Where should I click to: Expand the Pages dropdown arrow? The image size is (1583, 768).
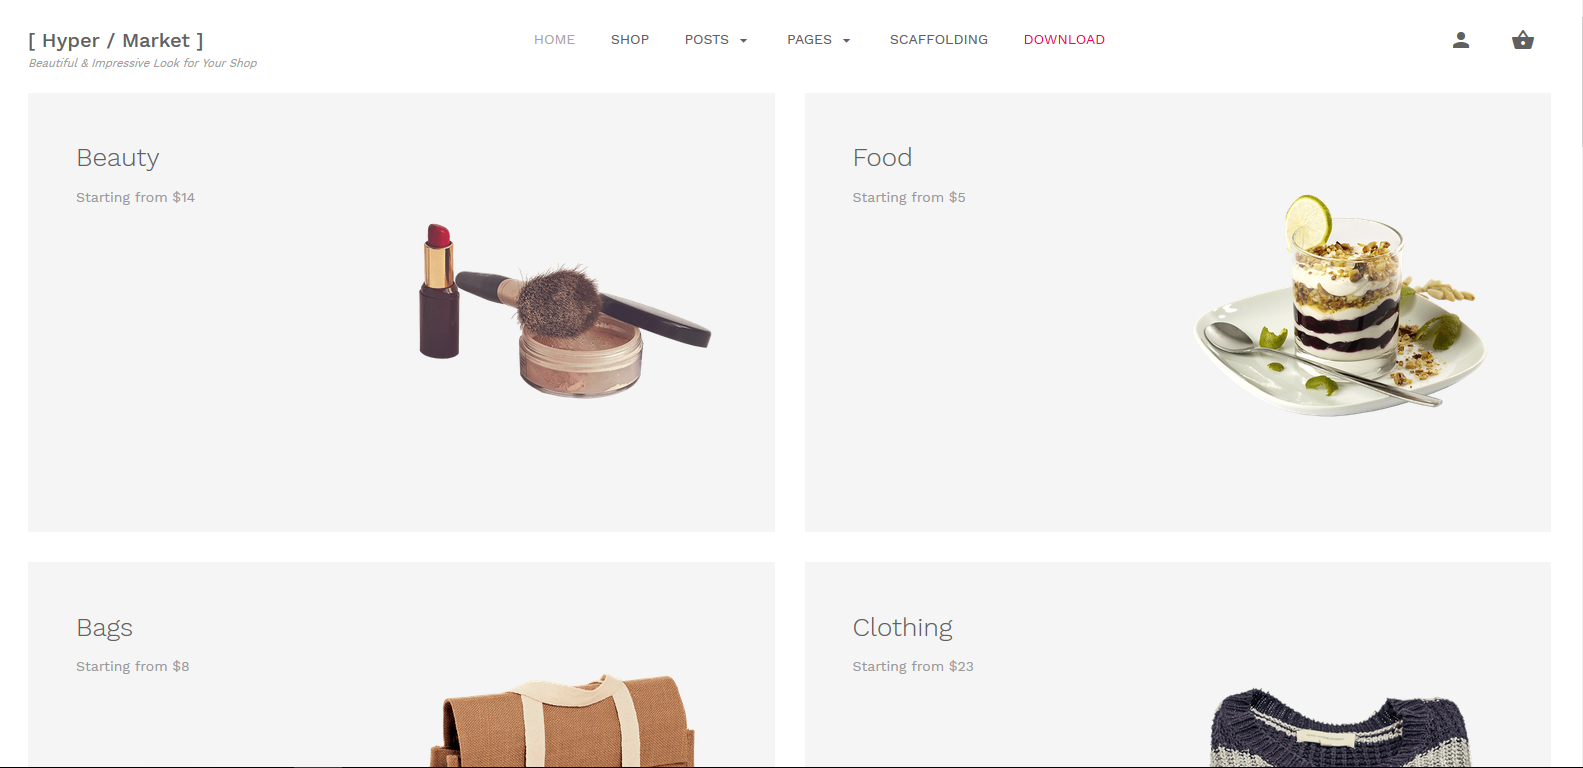click(846, 41)
